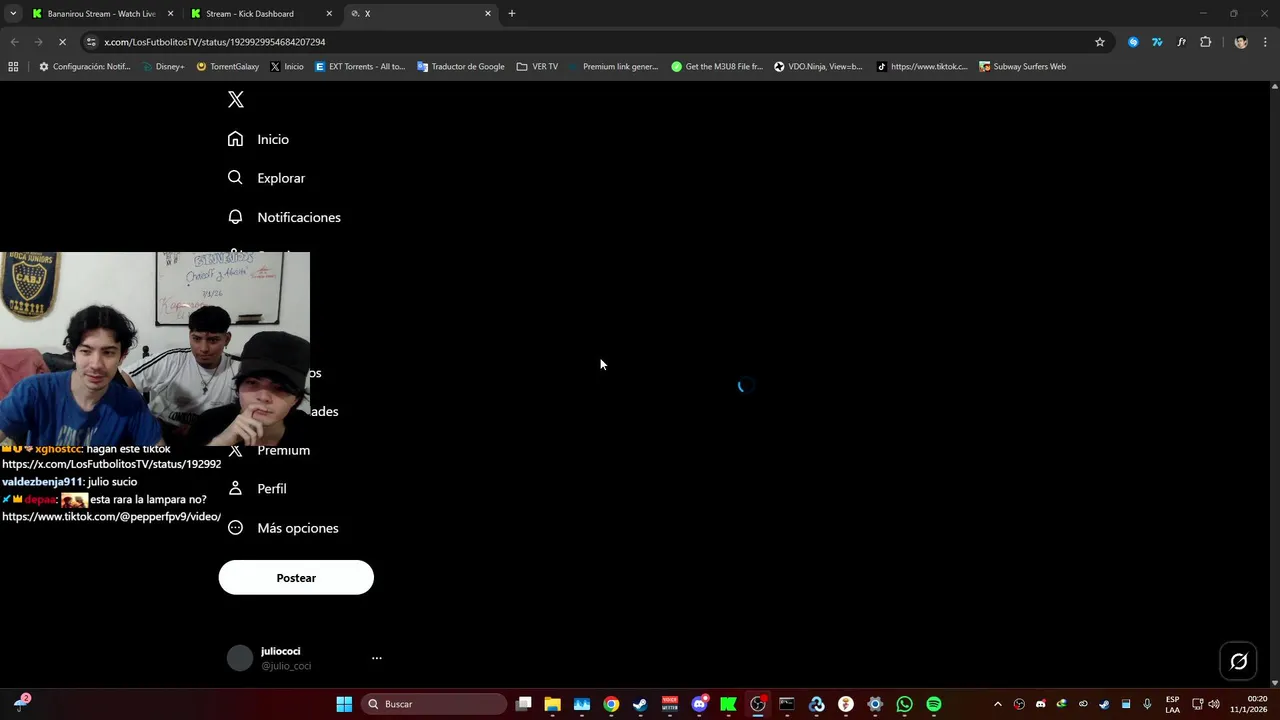Open the Windows Start menu
Viewport: 1280px width, 720px height.
coord(344,704)
